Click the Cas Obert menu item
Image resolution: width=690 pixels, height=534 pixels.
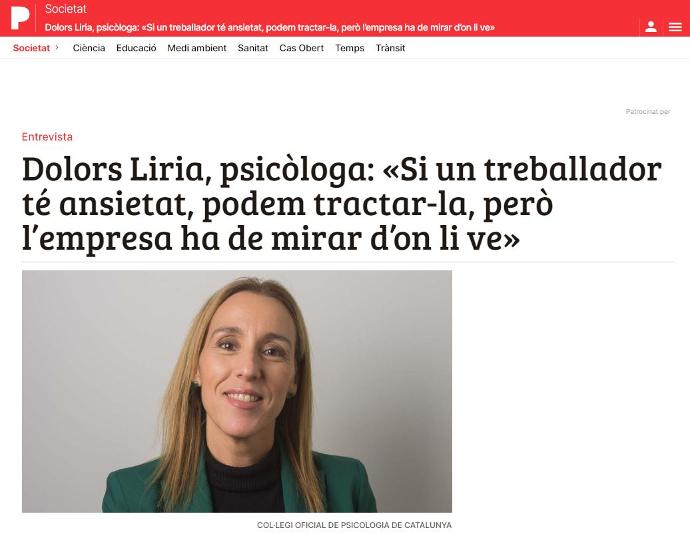click(301, 48)
